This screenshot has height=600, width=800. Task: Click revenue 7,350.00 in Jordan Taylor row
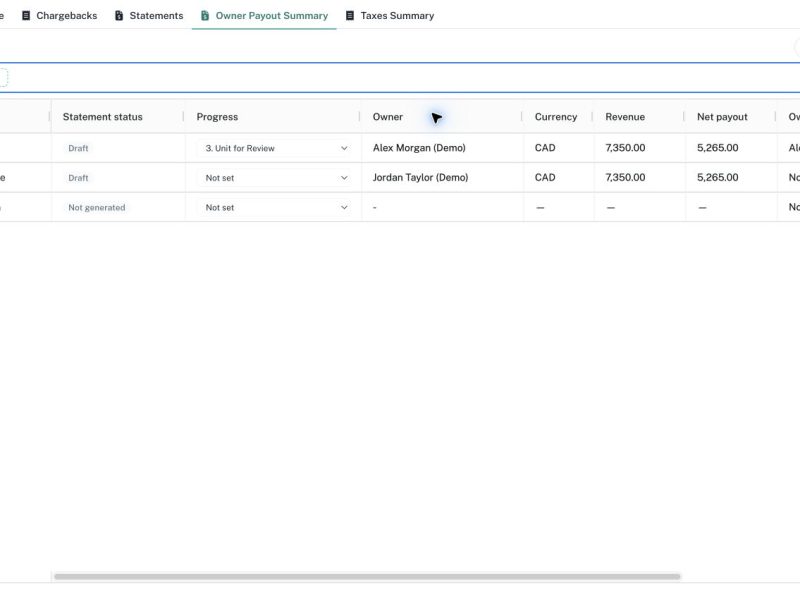tap(625, 178)
